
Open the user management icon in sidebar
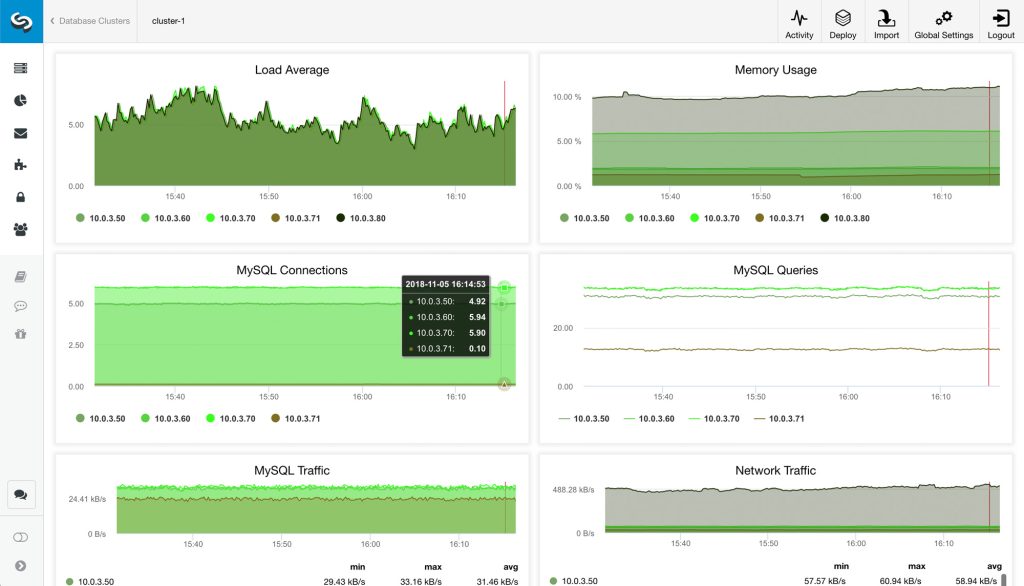tap(22, 229)
